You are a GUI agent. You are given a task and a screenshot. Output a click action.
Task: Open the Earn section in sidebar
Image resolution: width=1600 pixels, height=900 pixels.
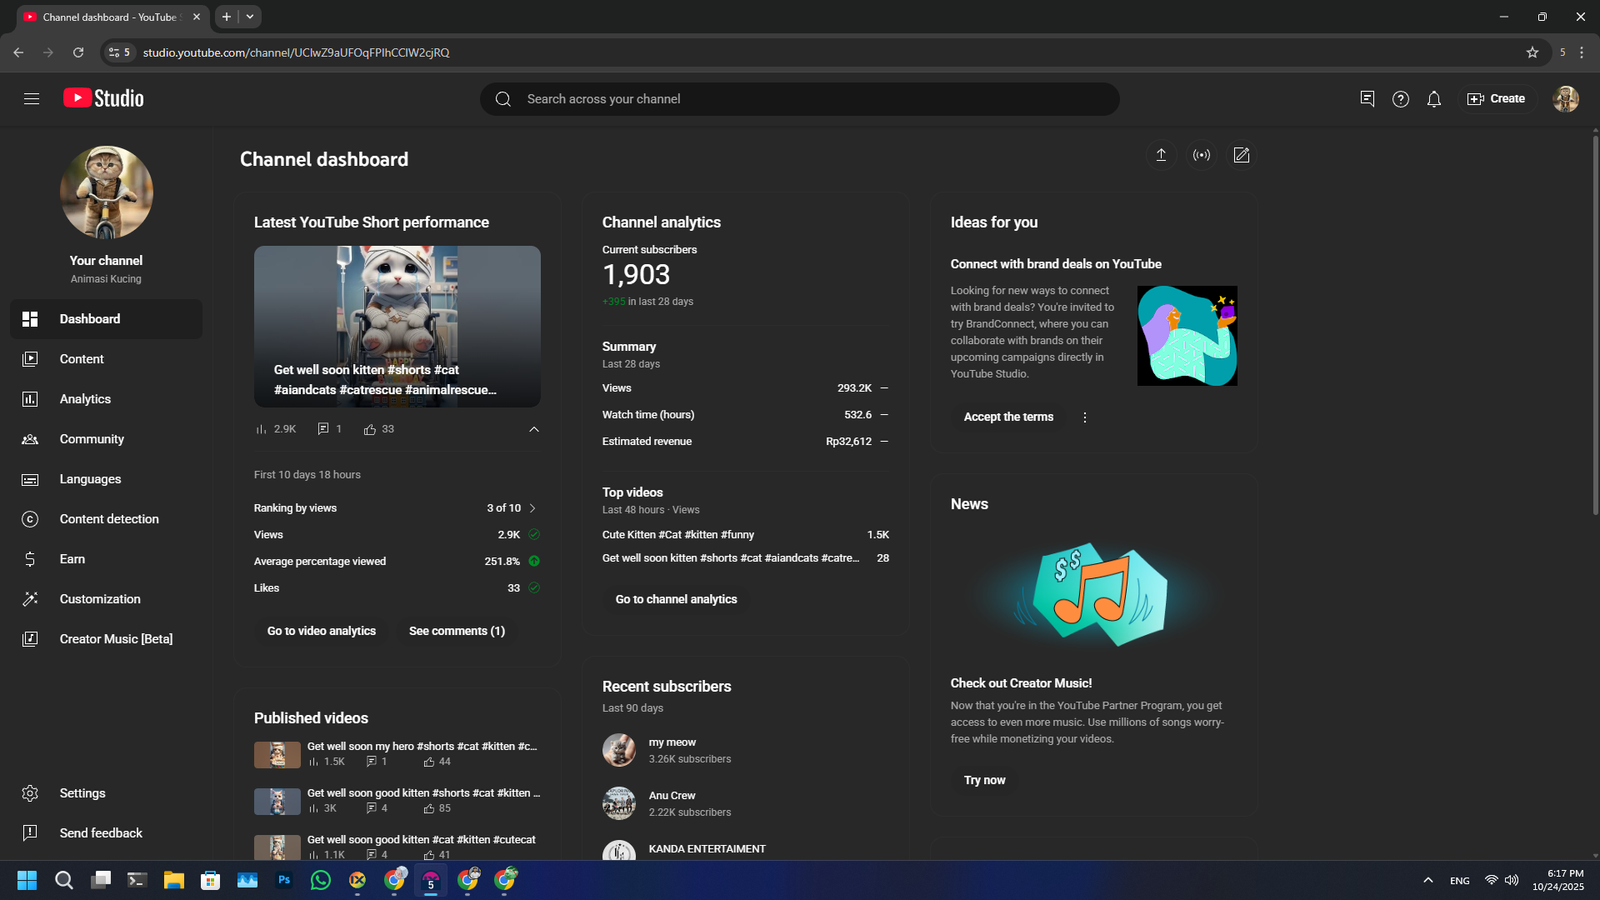pos(72,559)
